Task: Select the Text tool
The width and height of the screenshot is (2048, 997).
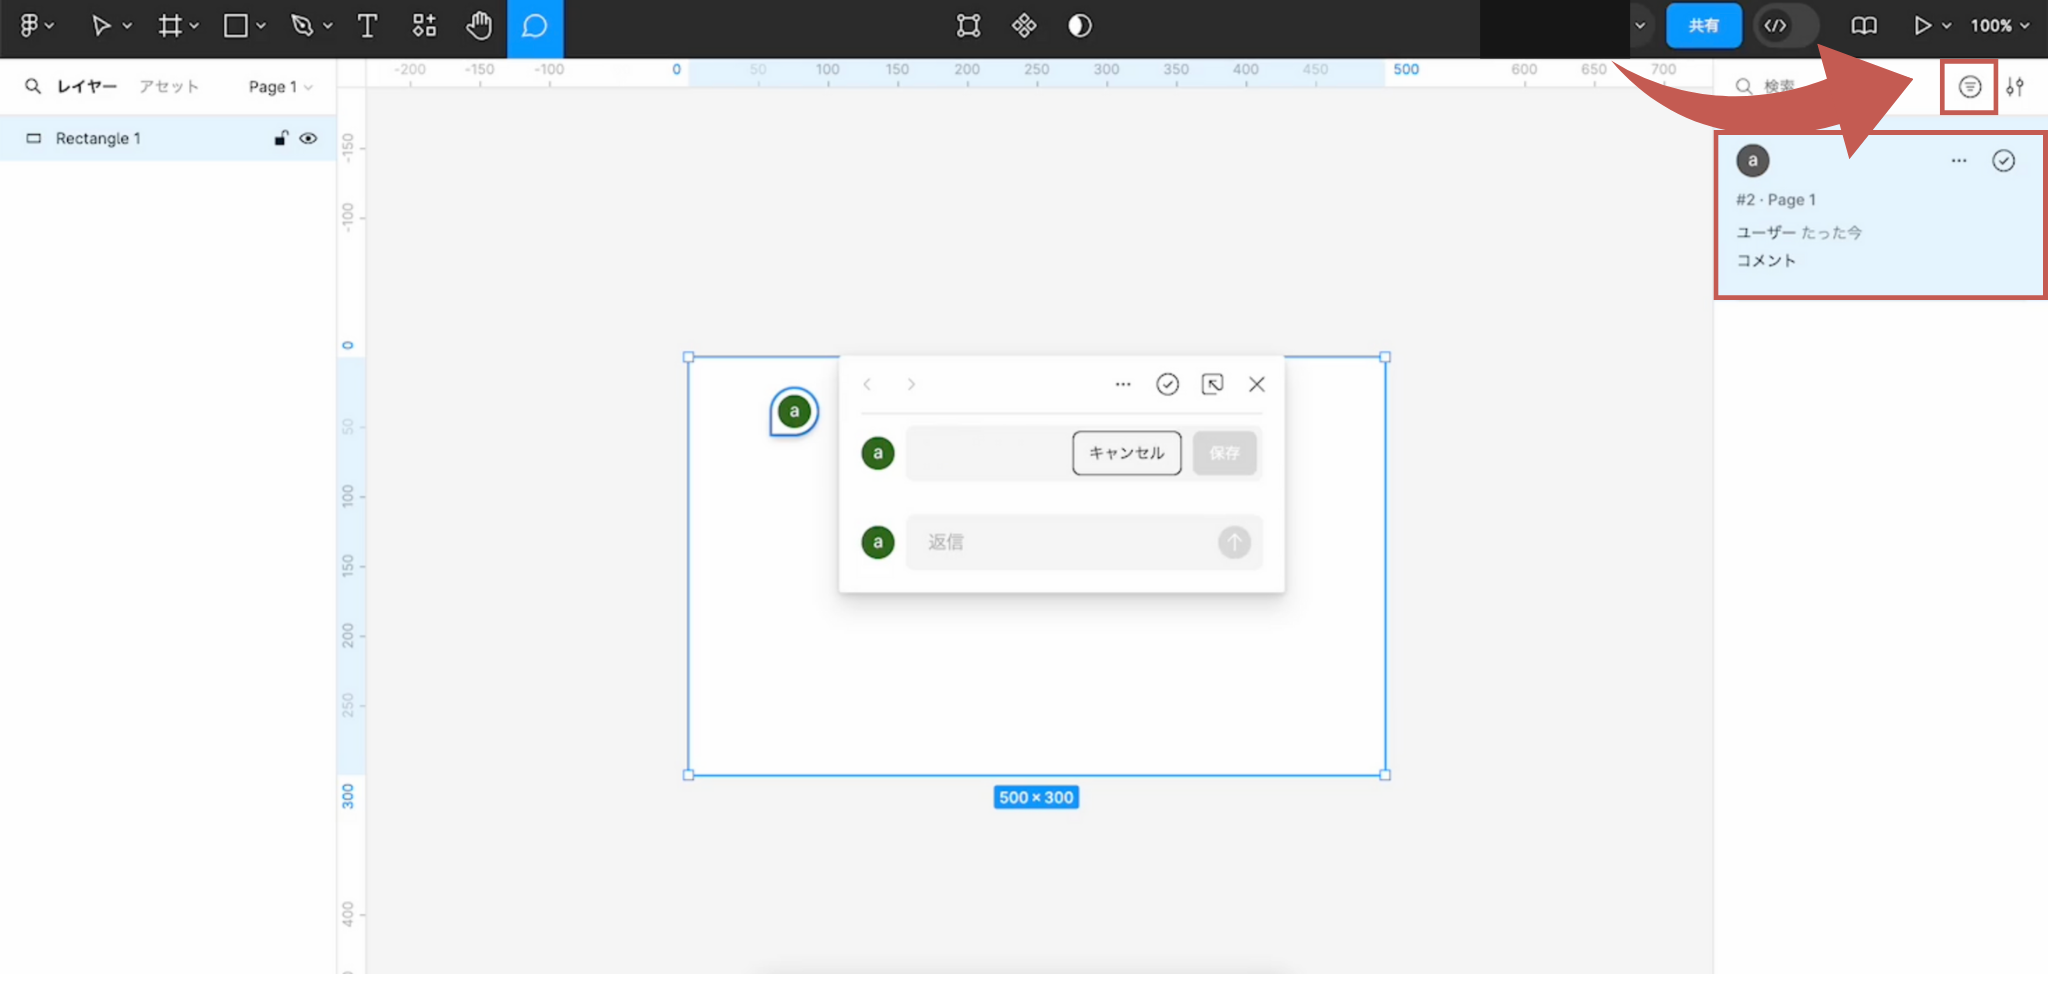Action: 367,27
